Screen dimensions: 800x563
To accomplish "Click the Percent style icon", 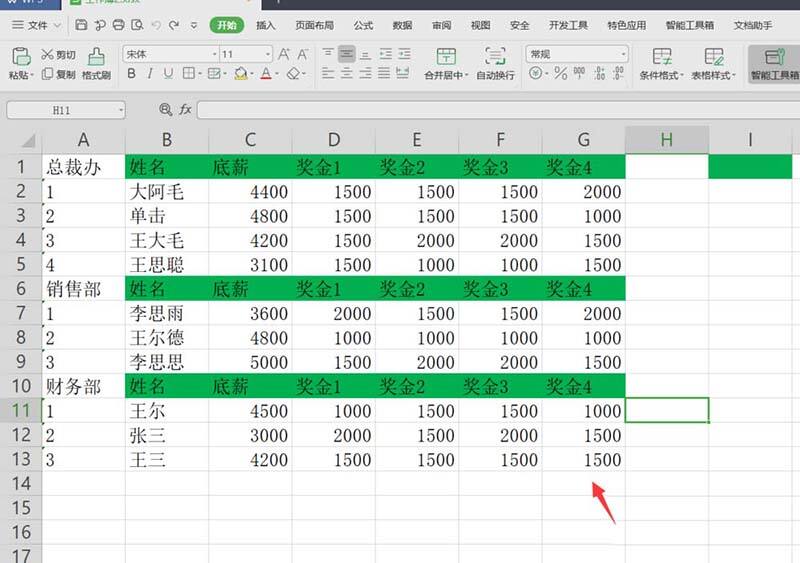I will click(560, 74).
